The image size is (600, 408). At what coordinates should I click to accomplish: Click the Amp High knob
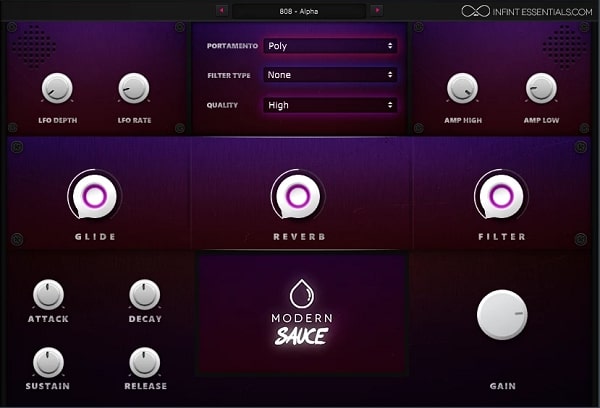point(462,88)
